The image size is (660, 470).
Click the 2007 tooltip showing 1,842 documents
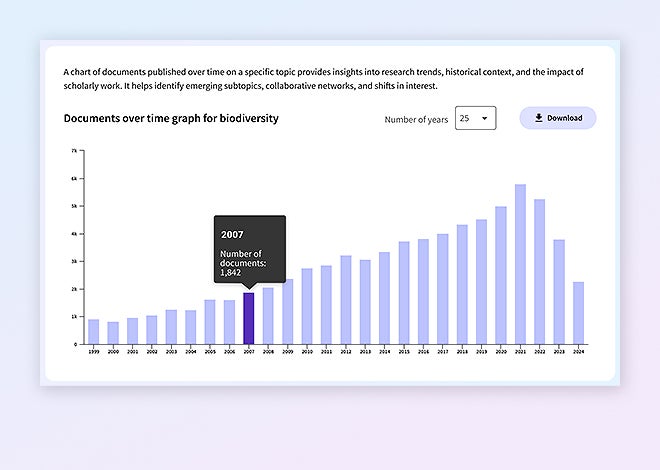(x=249, y=250)
